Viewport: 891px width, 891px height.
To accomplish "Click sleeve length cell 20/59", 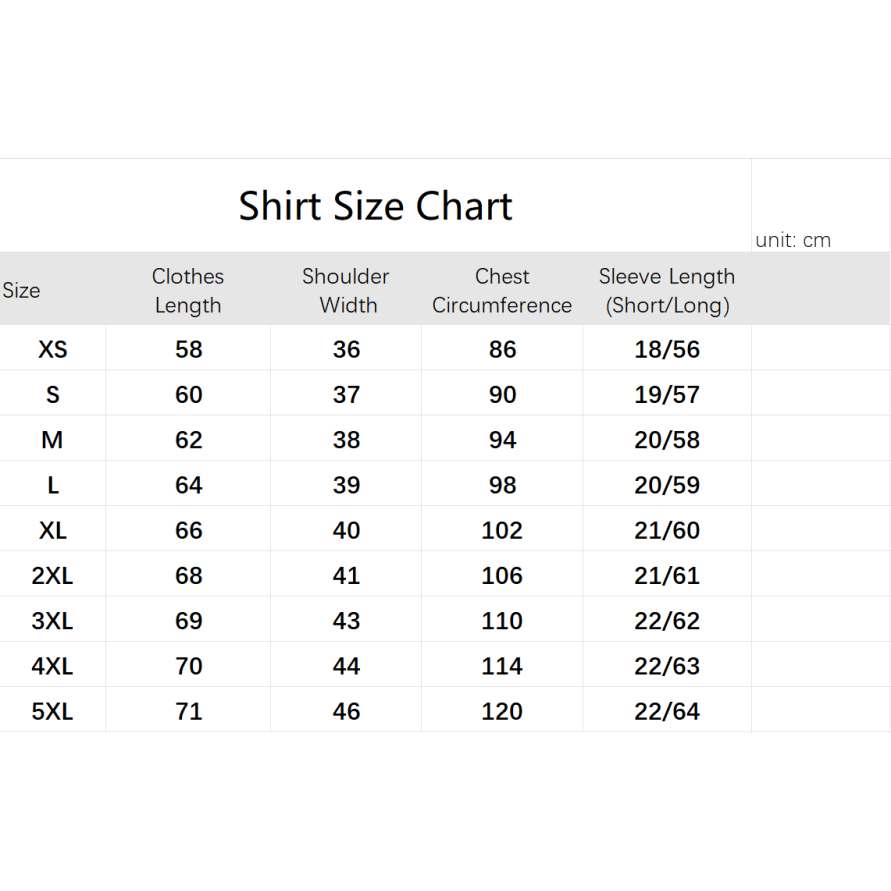I will 667,485.
